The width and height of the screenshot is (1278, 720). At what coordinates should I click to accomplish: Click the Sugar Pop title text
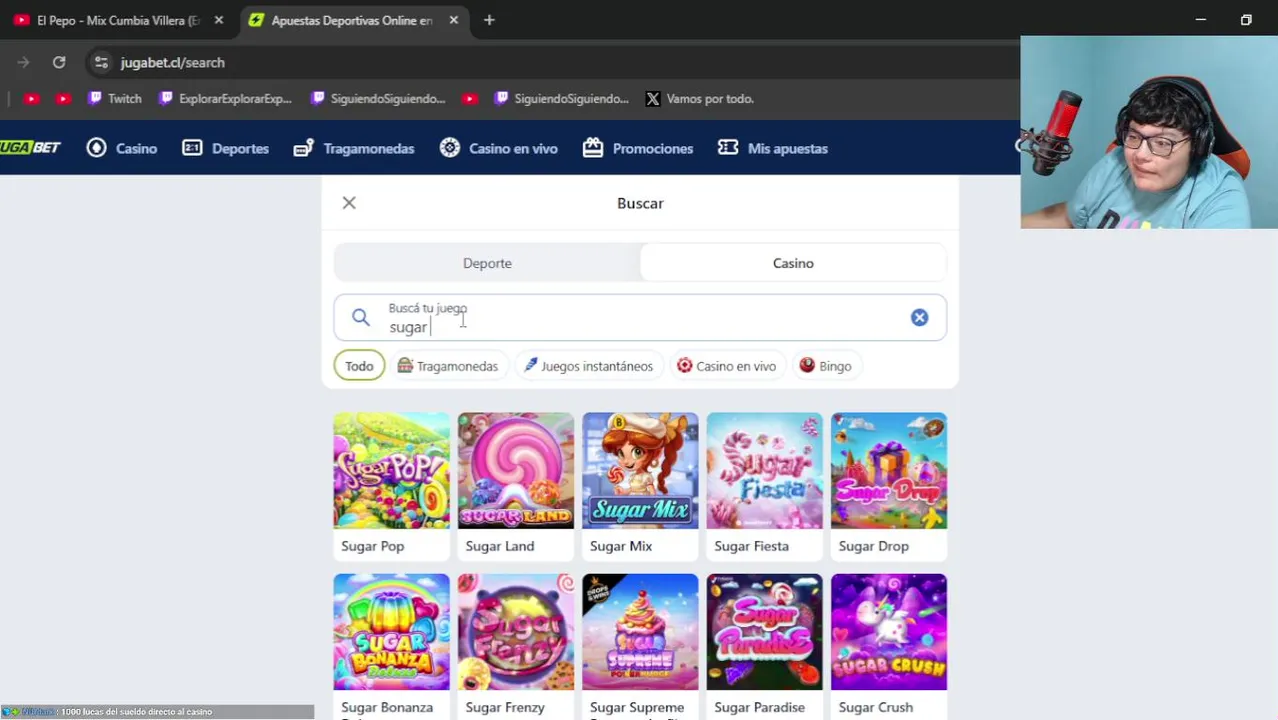click(x=372, y=546)
